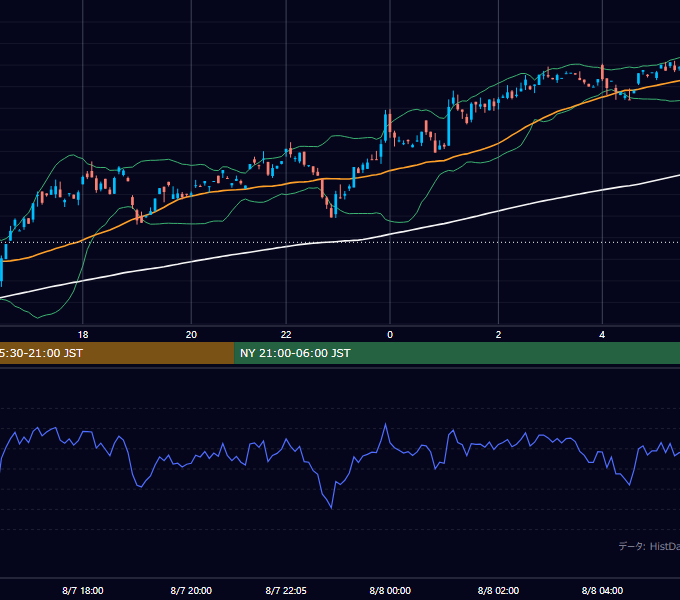This screenshot has width=680, height=600.
Task: Click the 8/7 22:05 date label
Action: (x=286, y=590)
